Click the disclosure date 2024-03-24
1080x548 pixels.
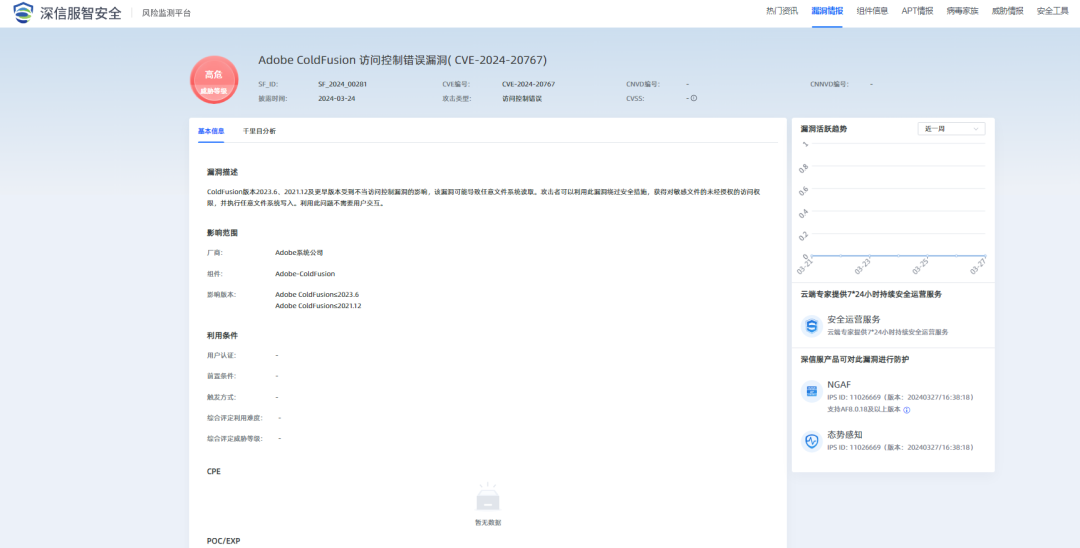pyautogui.click(x=337, y=98)
